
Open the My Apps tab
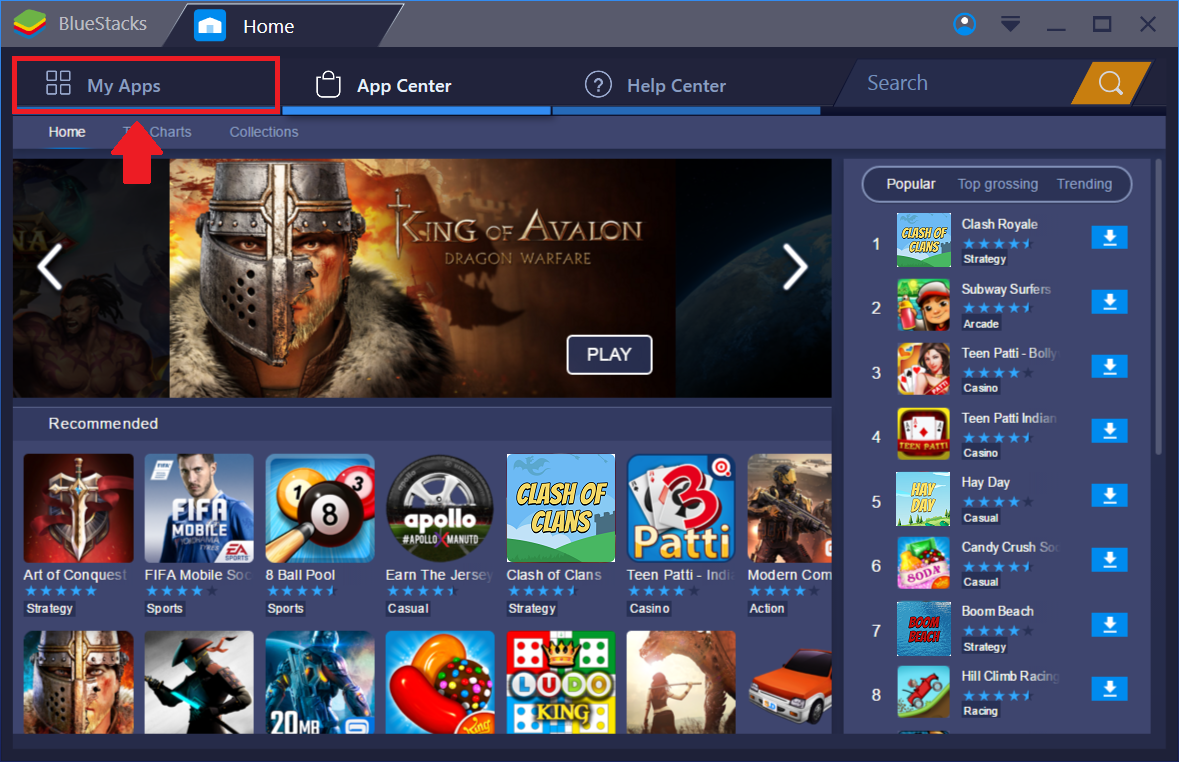tap(147, 86)
